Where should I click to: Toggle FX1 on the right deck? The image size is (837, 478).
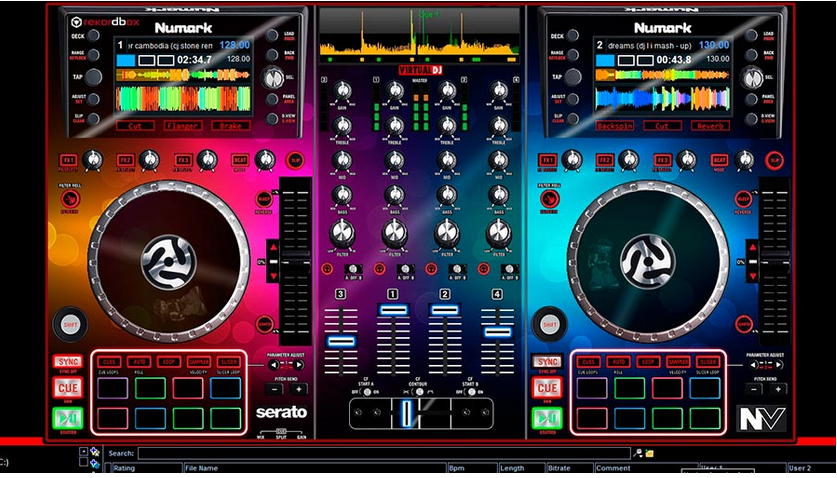548,160
